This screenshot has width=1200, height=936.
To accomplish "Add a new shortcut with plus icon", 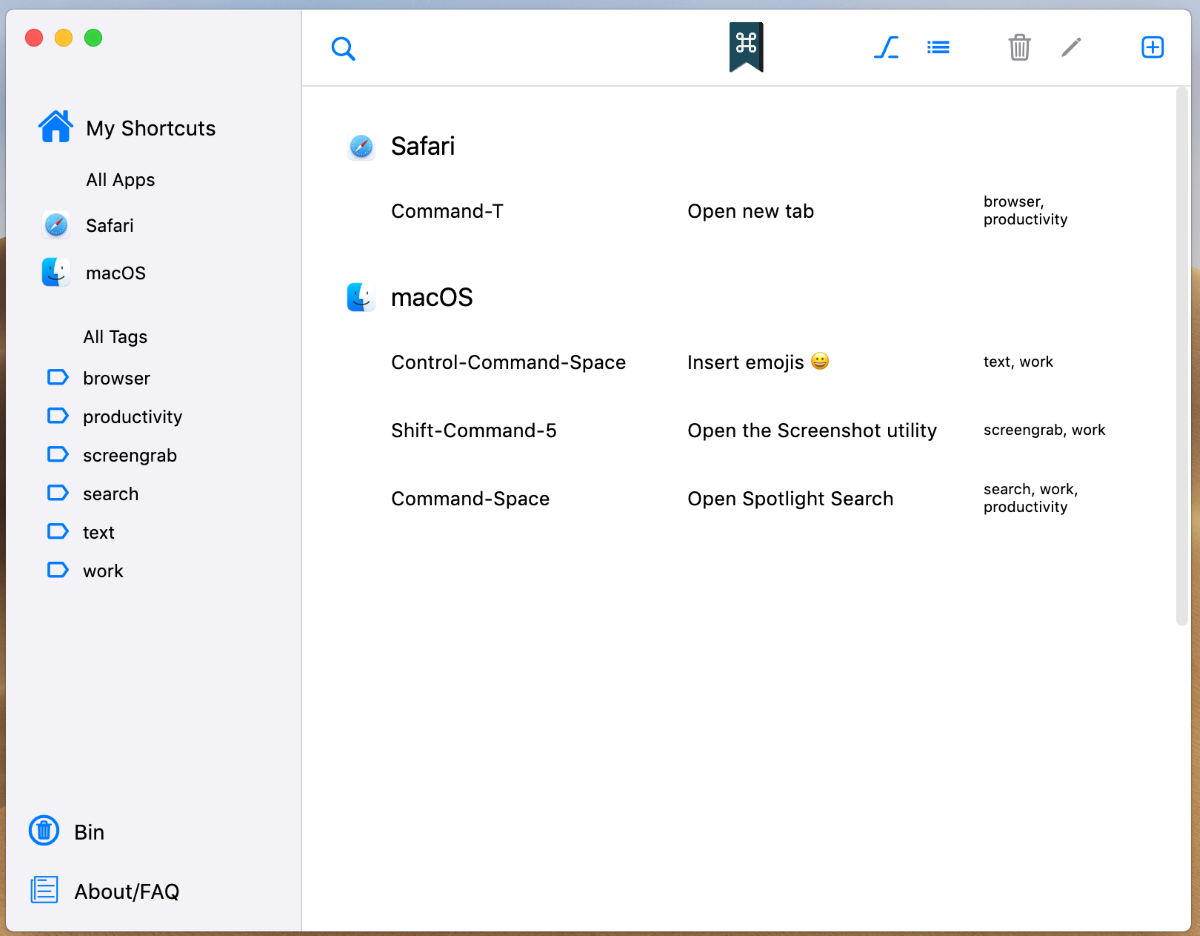I will 1152,47.
